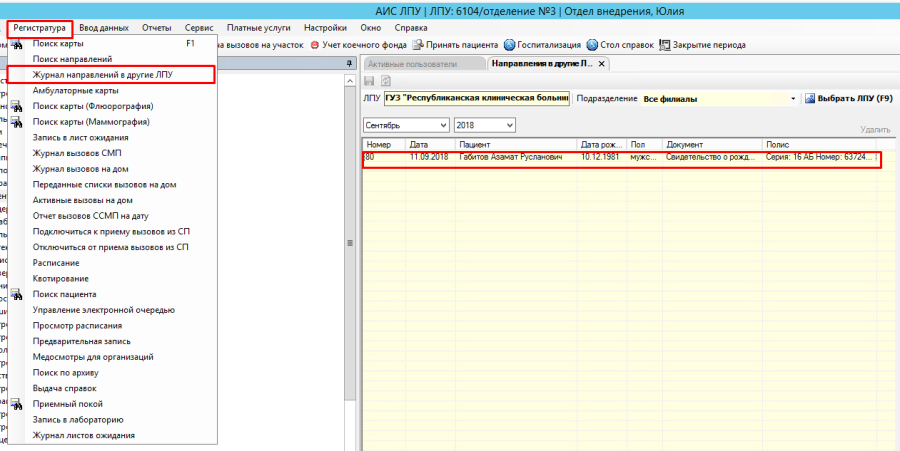Open the Справка menu
900x451 pixels.
[411, 28]
